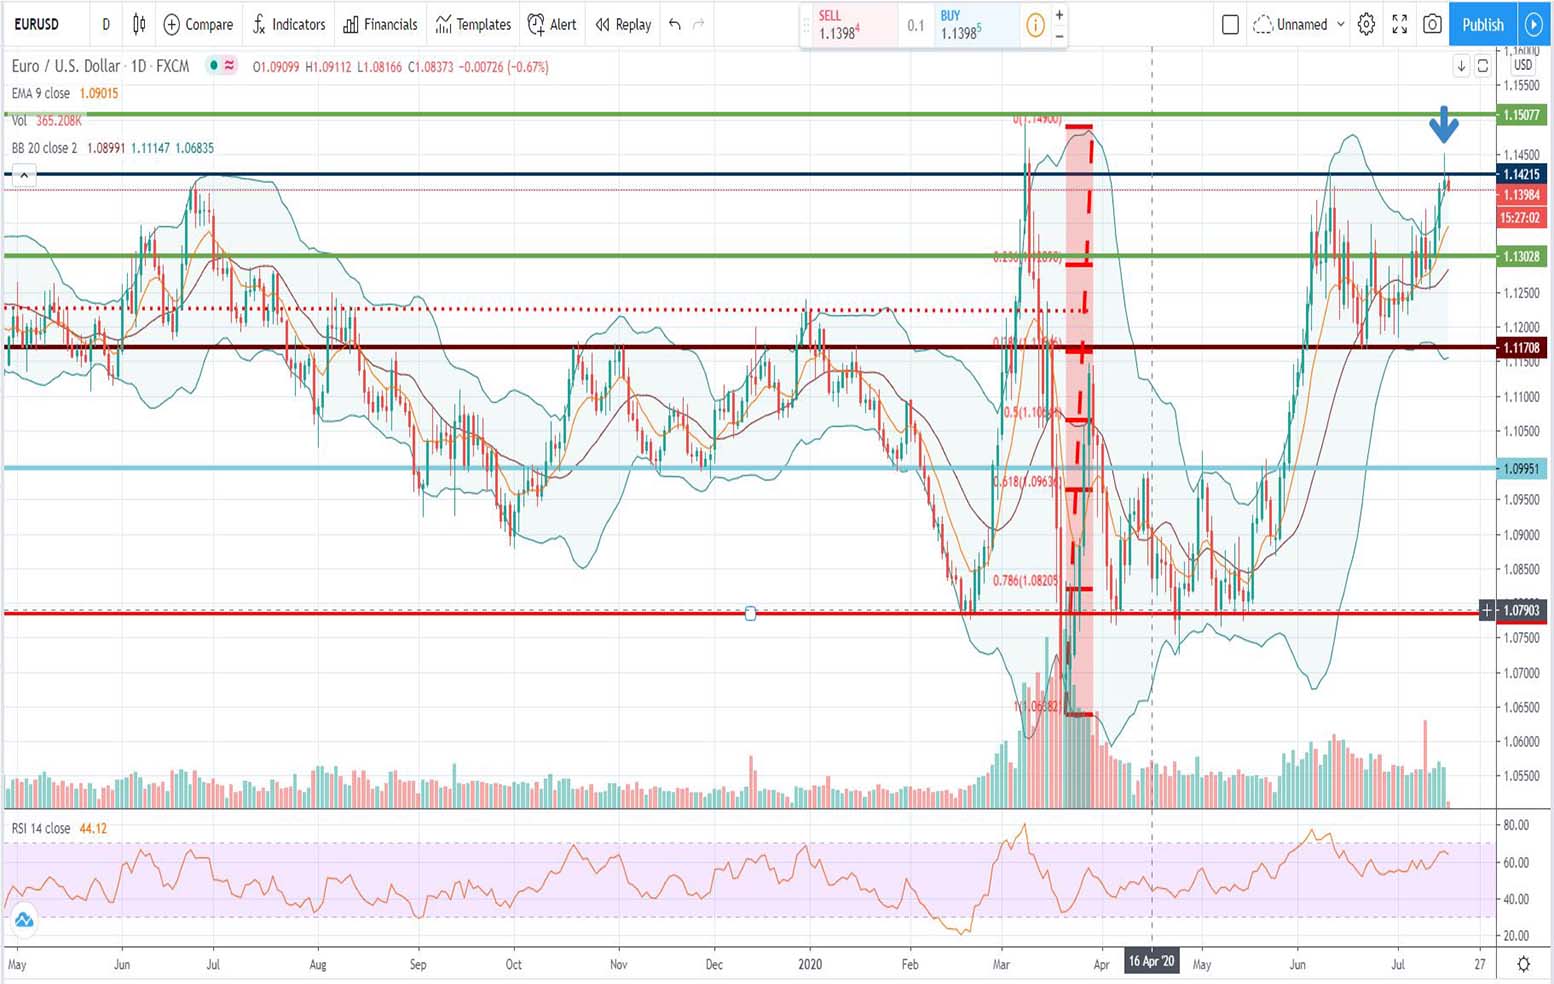Open chart settings gear in top toolbar

pyautogui.click(x=1366, y=24)
